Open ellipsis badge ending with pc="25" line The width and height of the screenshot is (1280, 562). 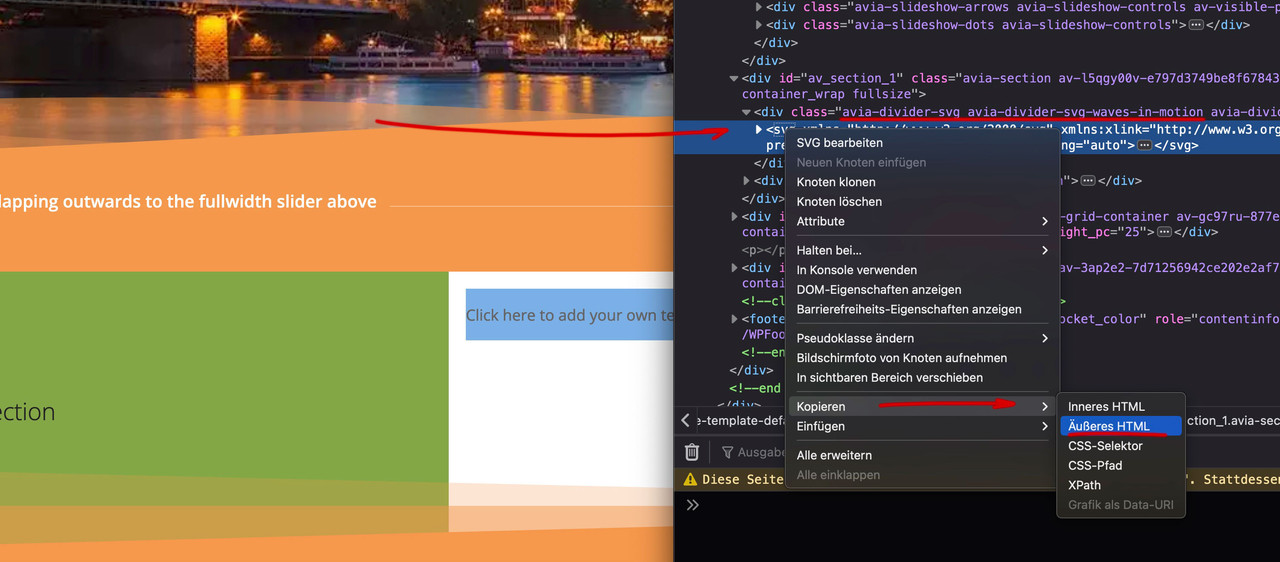(x=1164, y=232)
